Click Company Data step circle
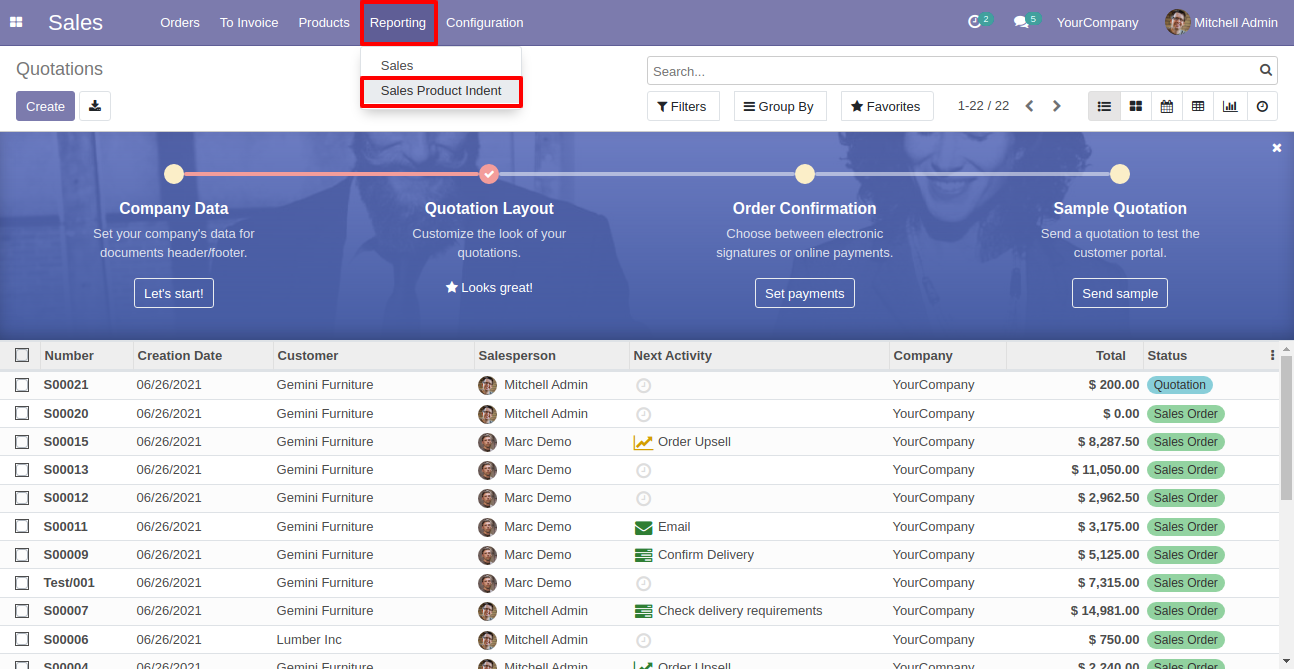 tap(174, 174)
